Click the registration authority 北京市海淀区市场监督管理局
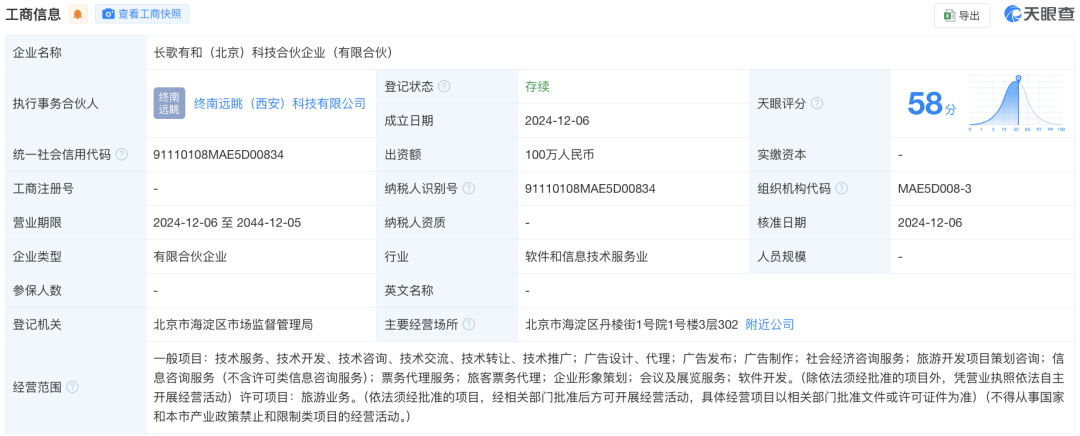 click(233, 324)
